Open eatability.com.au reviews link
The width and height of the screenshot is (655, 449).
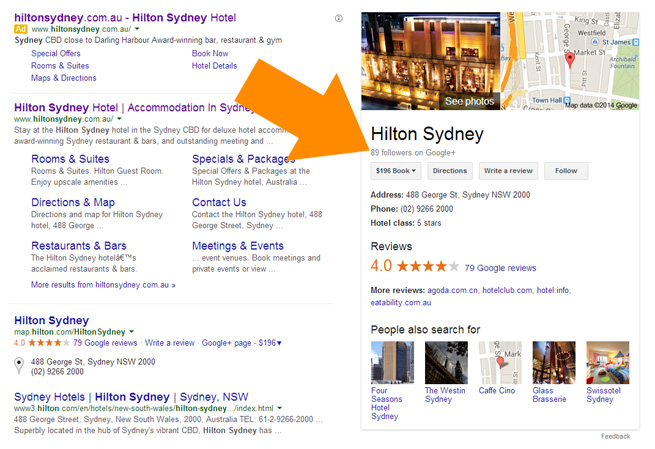401,302
